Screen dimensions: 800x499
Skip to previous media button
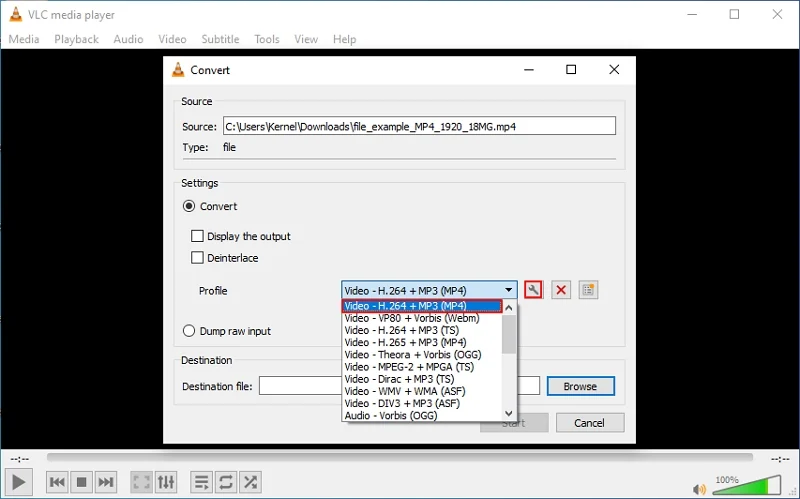click(57, 482)
